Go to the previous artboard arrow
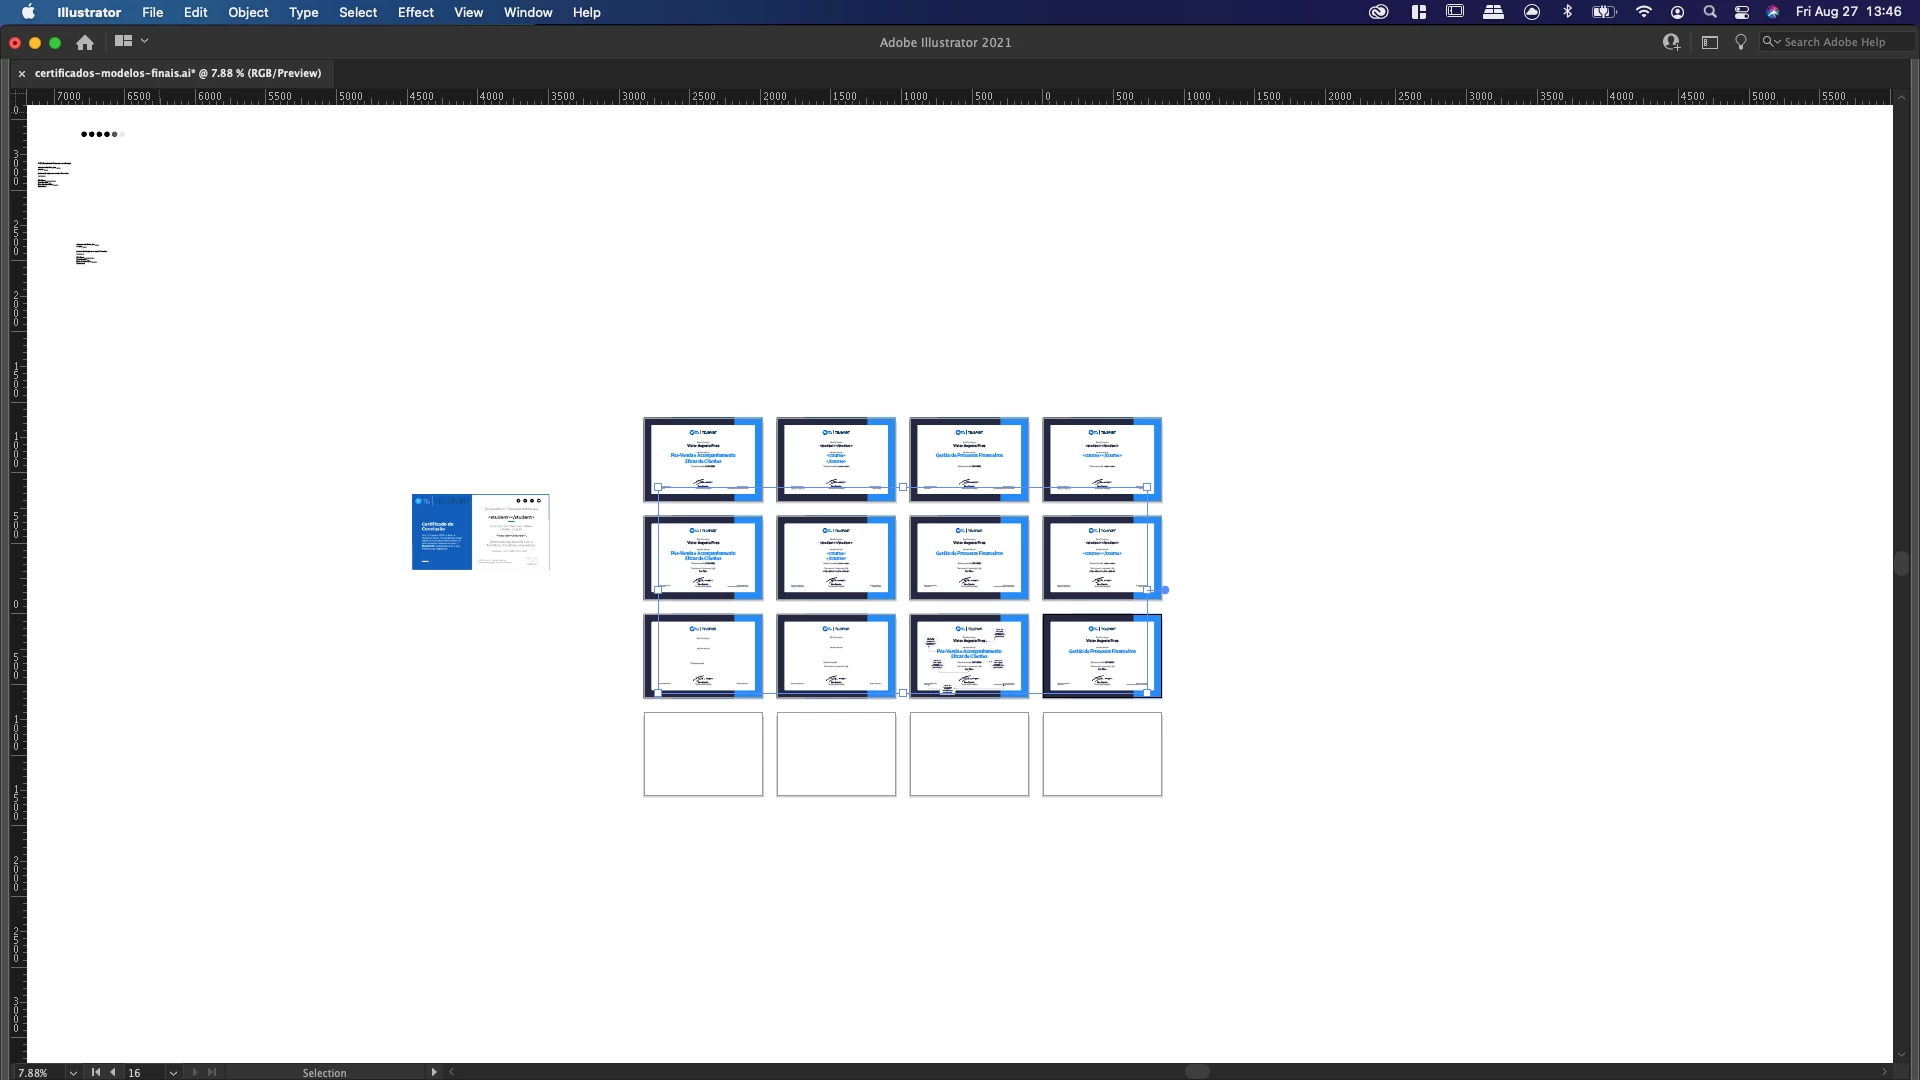1920x1080 pixels. point(113,1072)
